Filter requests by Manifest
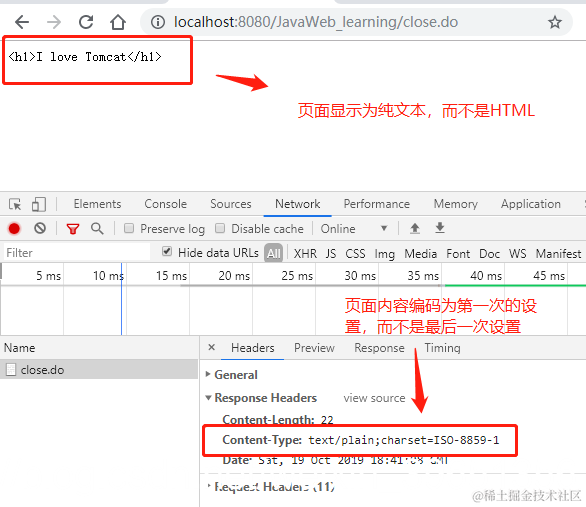The width and height of the screenshot is (586, 507). (558, 253)
